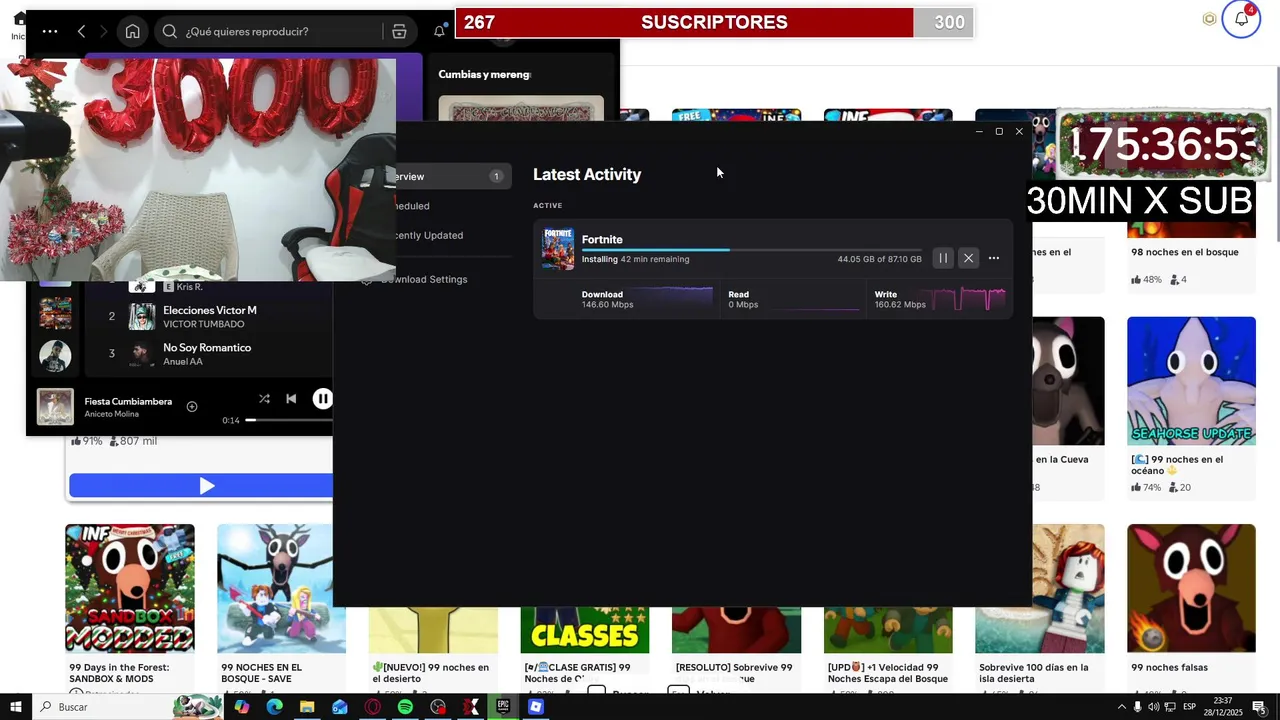Open Microsoft Edge from taskbar
Screen dimensions: 1280x720
(274, 707)
